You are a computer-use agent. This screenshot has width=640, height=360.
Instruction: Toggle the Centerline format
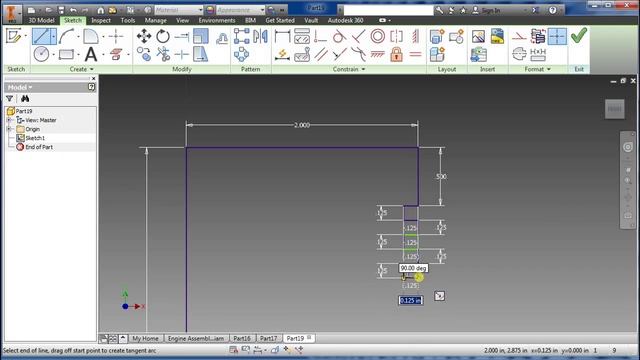(519, 54)
